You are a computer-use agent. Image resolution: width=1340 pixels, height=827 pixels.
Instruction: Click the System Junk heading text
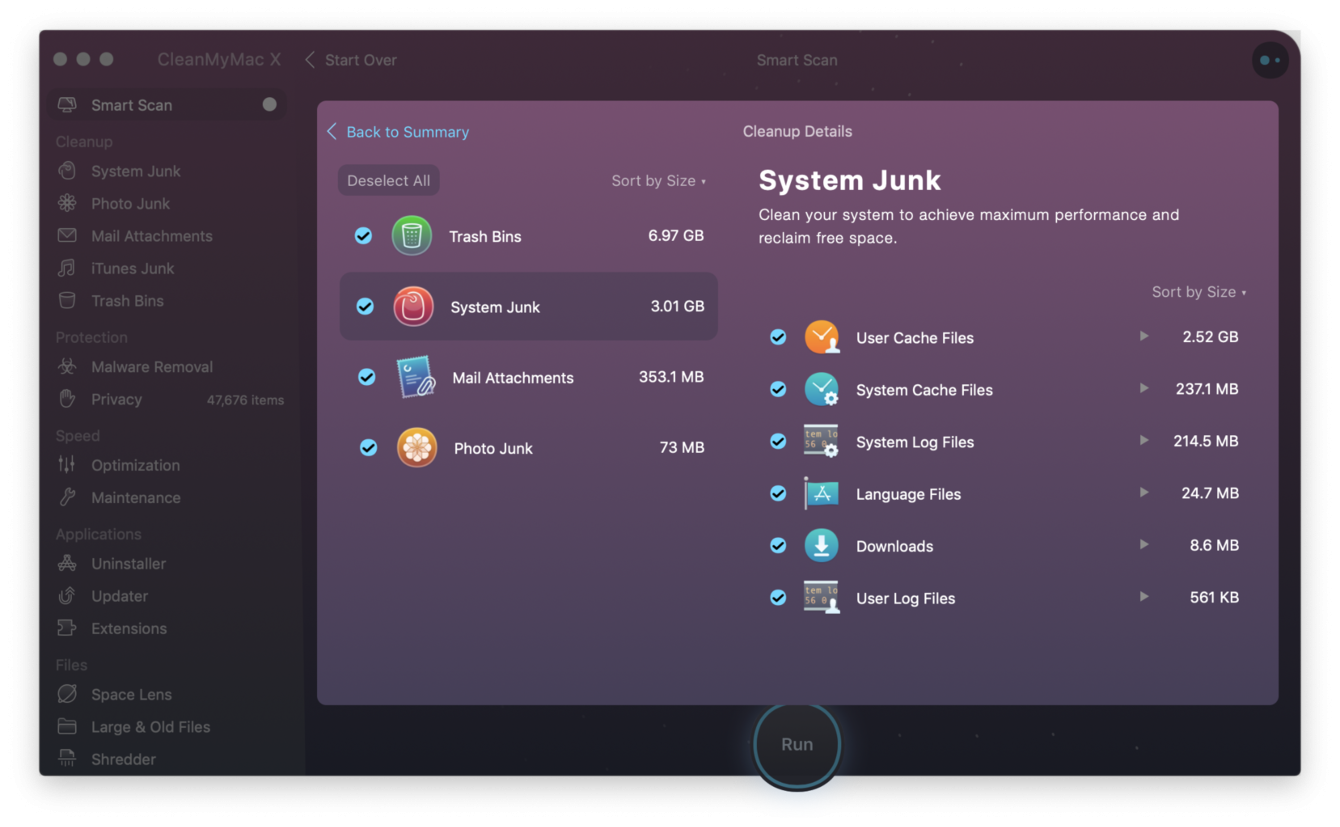click(850, 180)
